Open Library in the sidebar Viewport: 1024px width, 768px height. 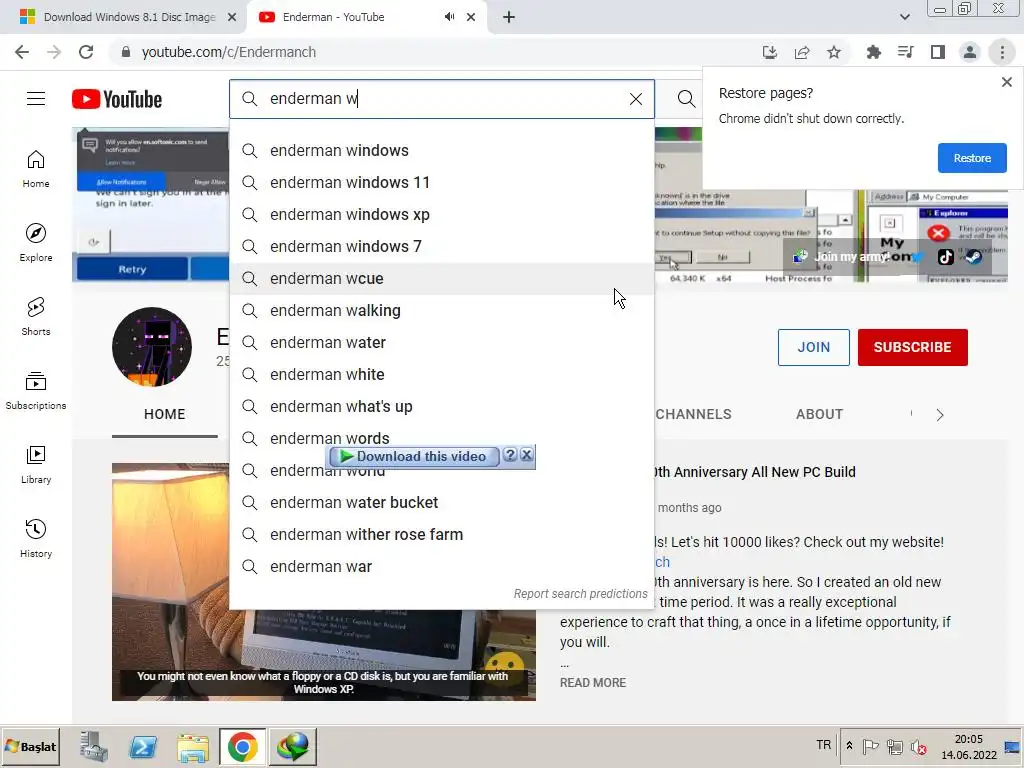36,464
